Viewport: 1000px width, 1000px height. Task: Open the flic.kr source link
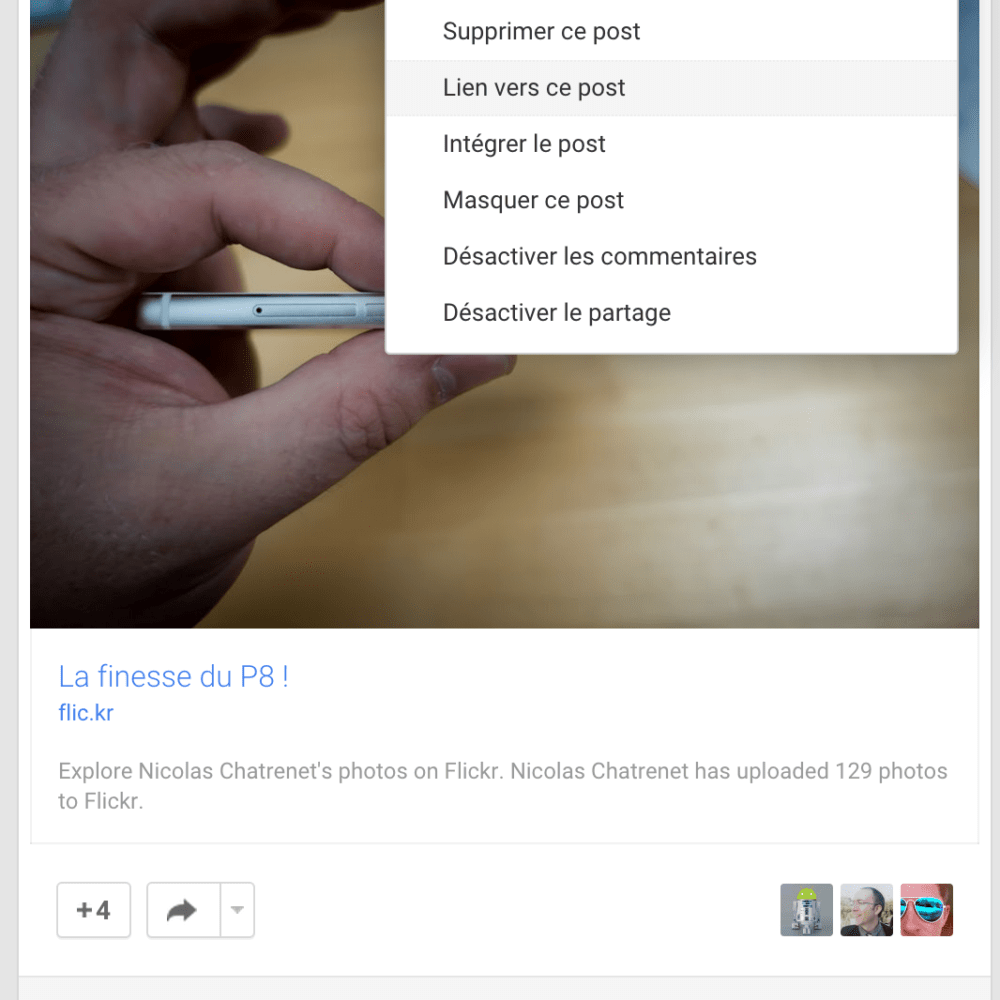(85, 713)
